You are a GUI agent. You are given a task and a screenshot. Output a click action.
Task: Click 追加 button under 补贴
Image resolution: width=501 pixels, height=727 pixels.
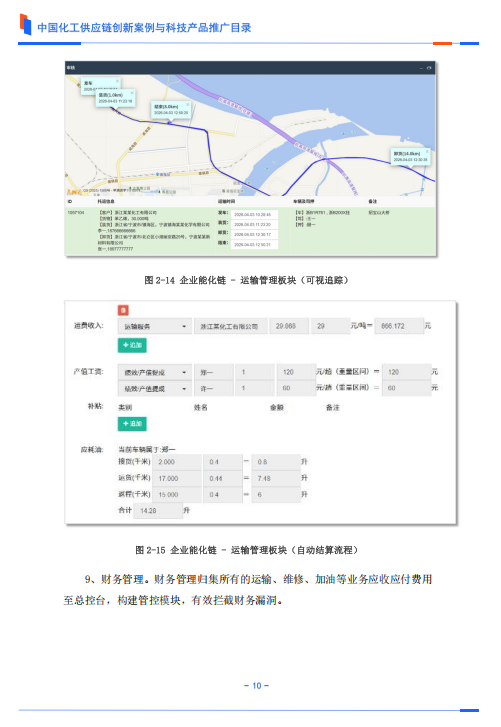pyautogui.click(x=132, y=423)
